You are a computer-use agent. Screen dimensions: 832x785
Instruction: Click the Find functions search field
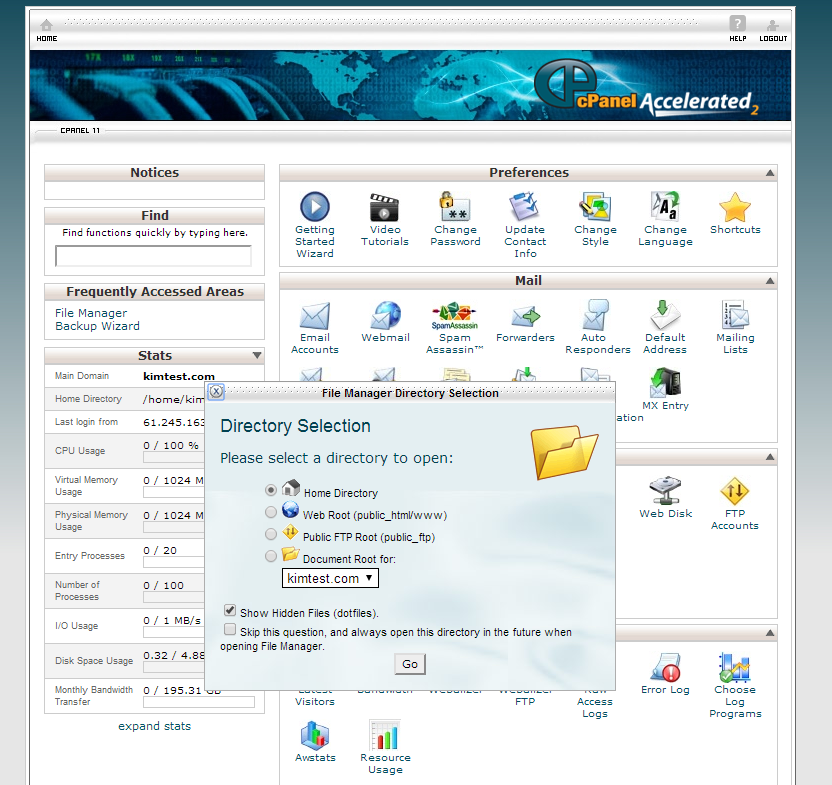click(x=154, y=254)
